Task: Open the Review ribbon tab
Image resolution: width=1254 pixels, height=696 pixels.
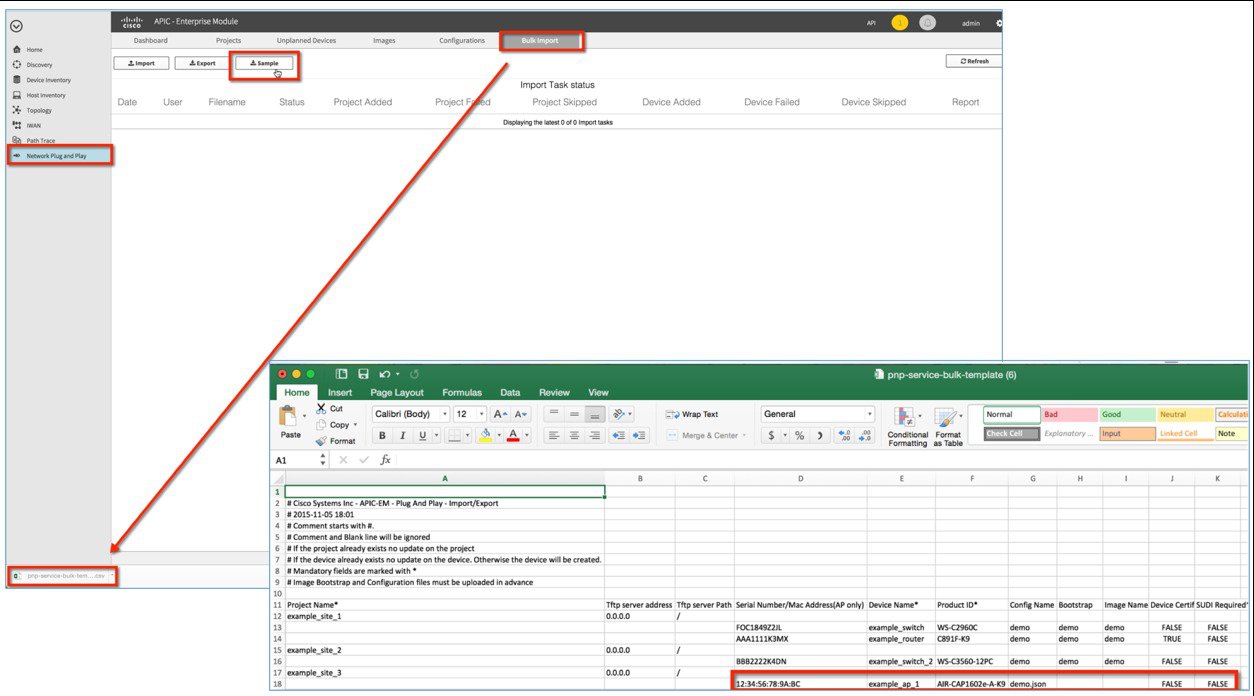Action: coord(554,393)
